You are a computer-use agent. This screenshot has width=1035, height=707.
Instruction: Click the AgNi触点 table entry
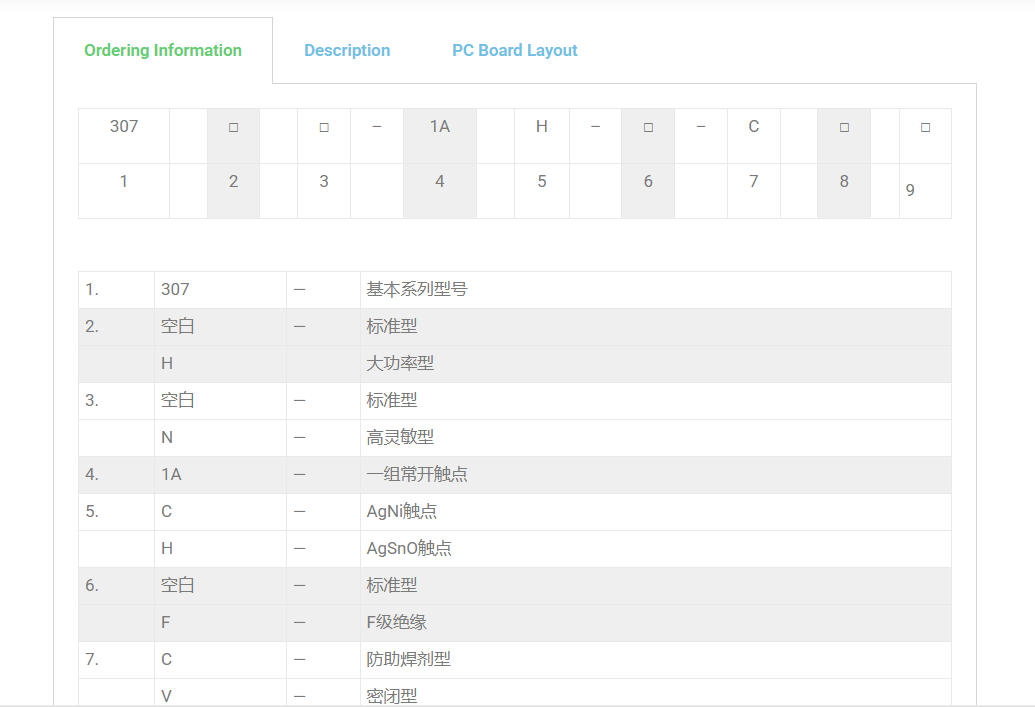click(x=402, y=511)
